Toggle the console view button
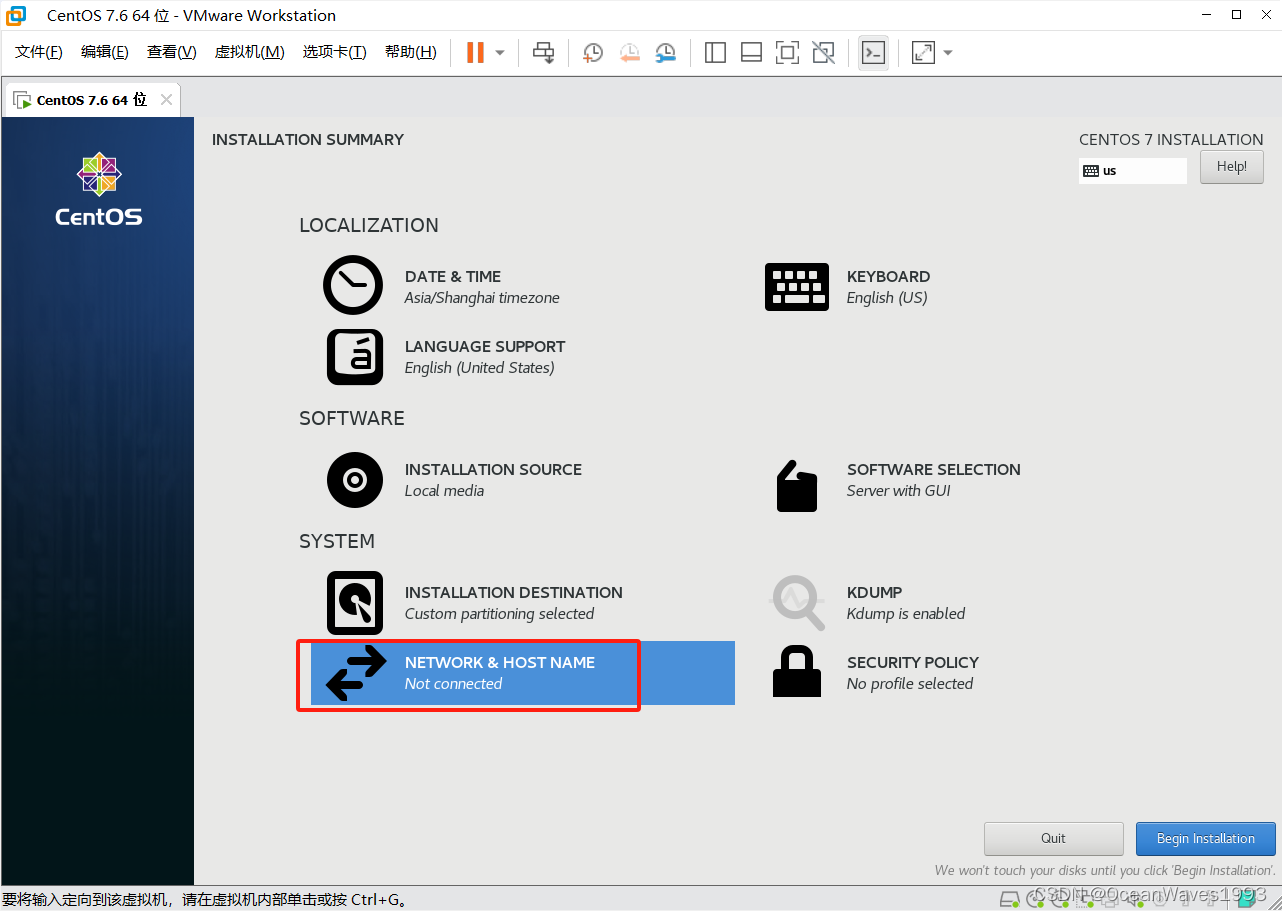The image size is (1282, 911). [873, 52]
